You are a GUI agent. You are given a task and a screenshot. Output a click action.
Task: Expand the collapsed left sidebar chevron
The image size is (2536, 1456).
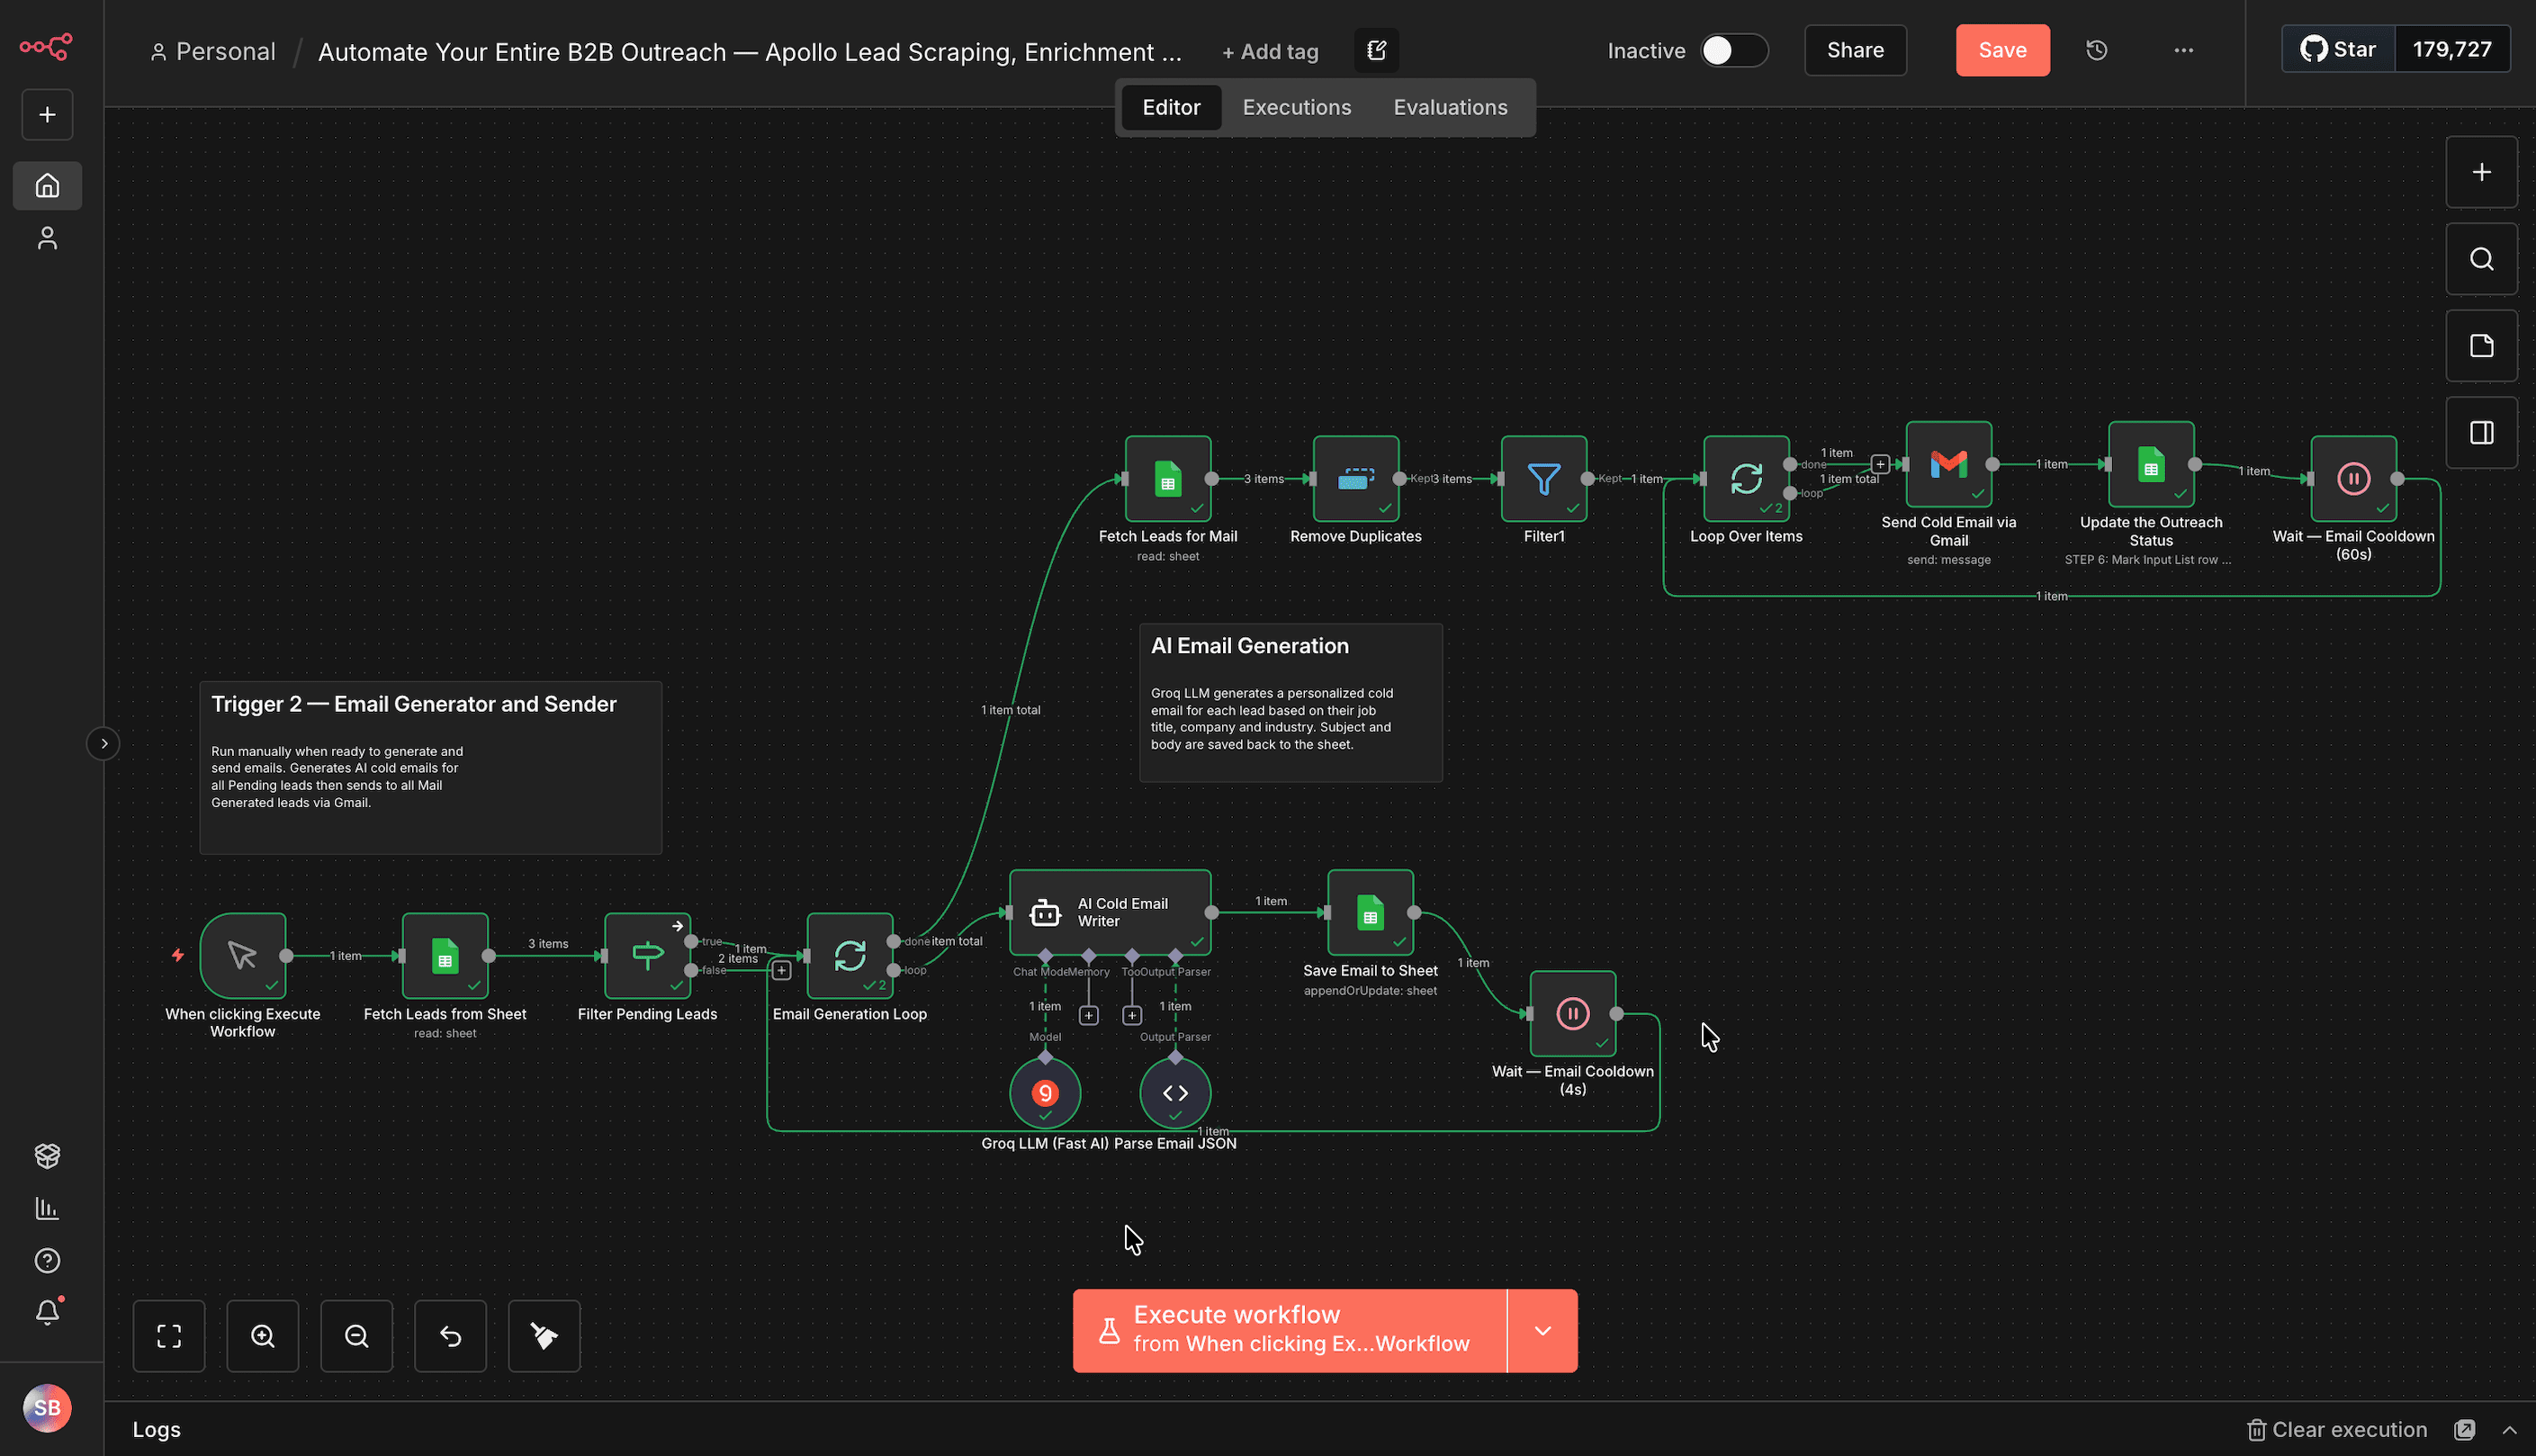(103, 743)
